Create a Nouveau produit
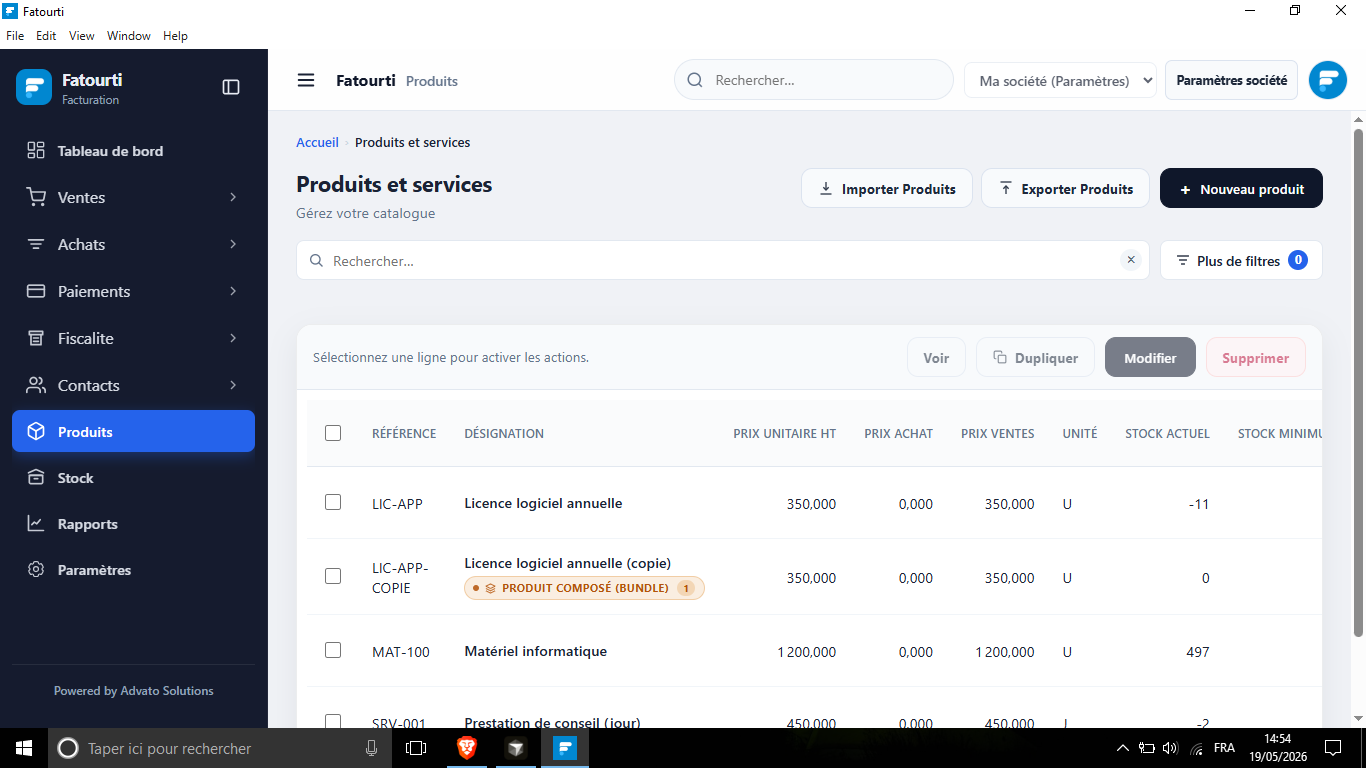 1241,188
